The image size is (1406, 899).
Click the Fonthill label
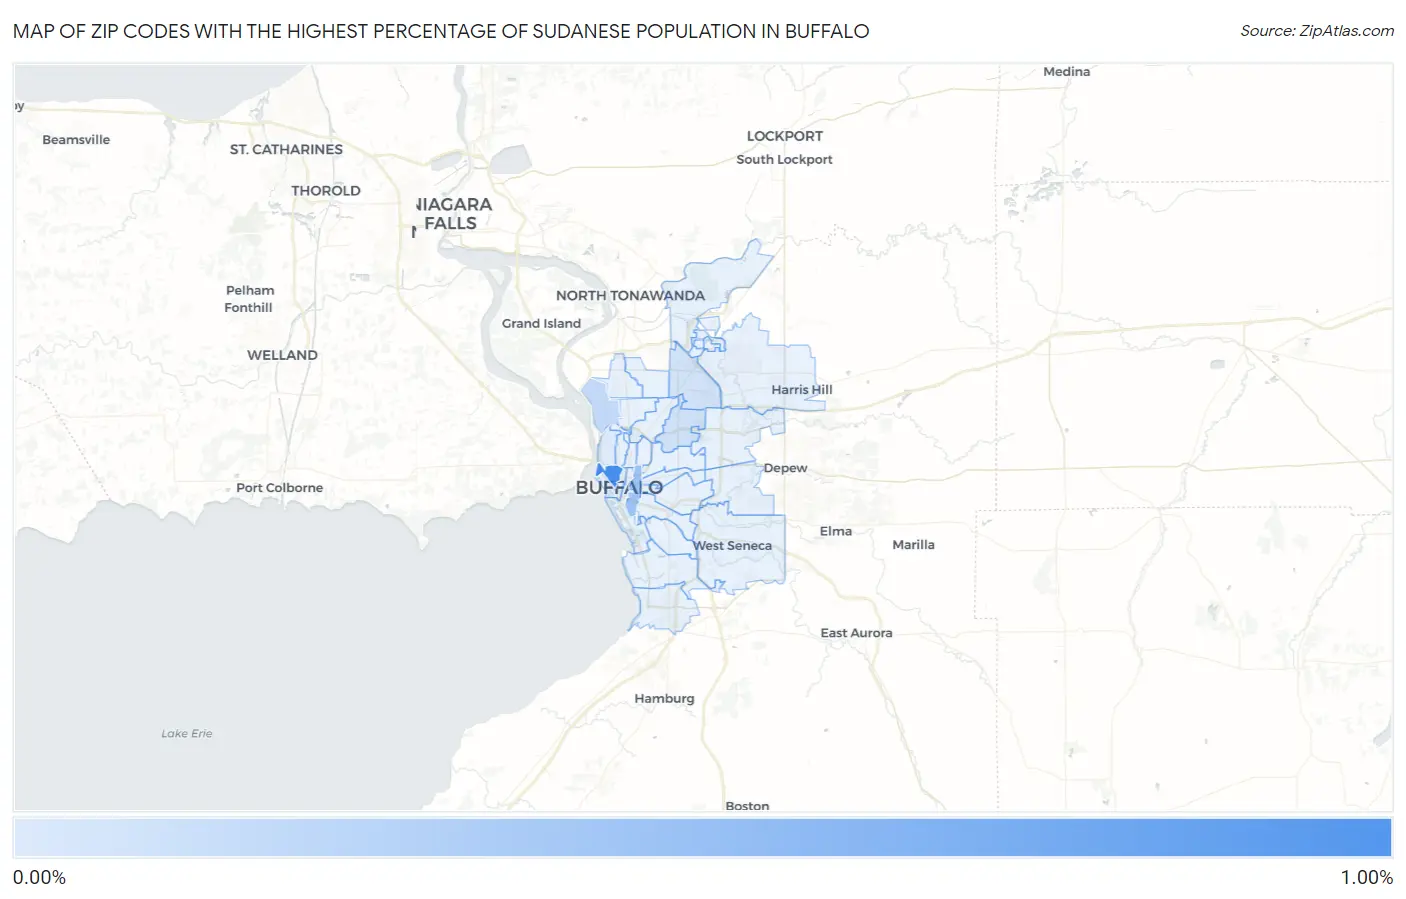(x=248, y=308)
